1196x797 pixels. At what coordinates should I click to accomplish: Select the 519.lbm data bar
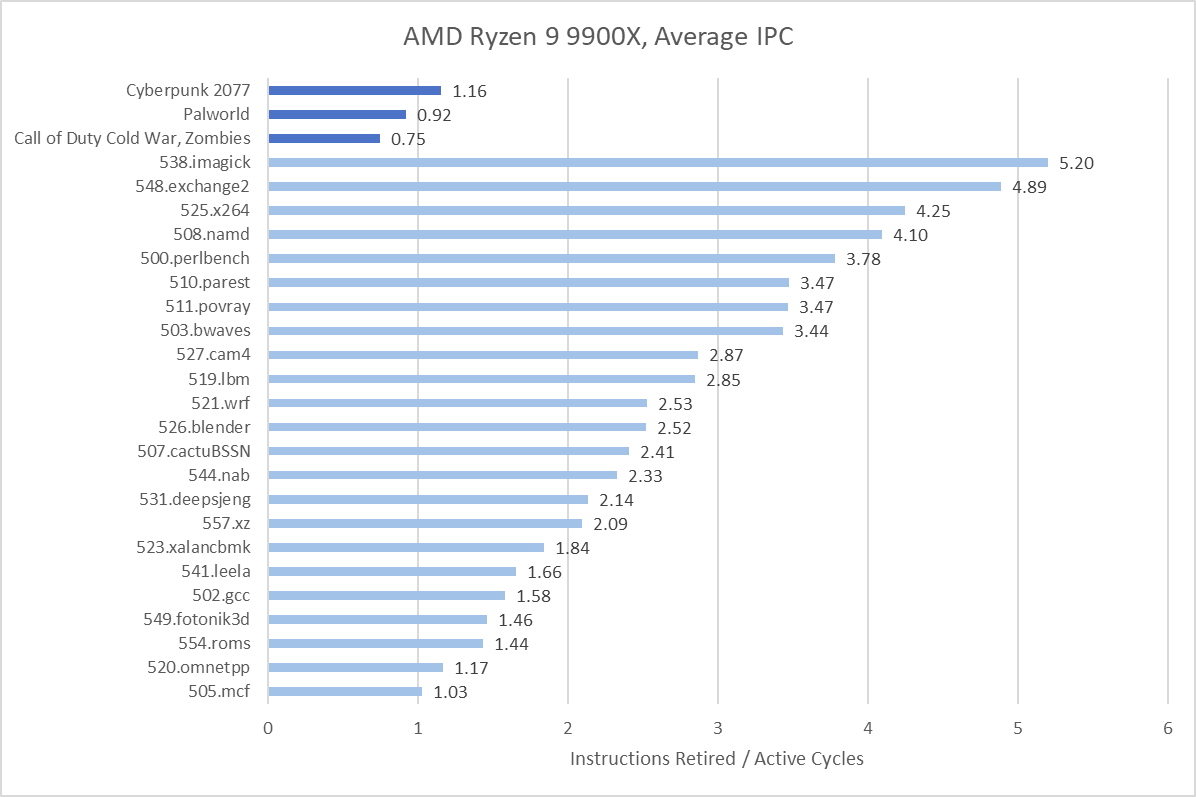pyautogui.click(x=480, y=379)
